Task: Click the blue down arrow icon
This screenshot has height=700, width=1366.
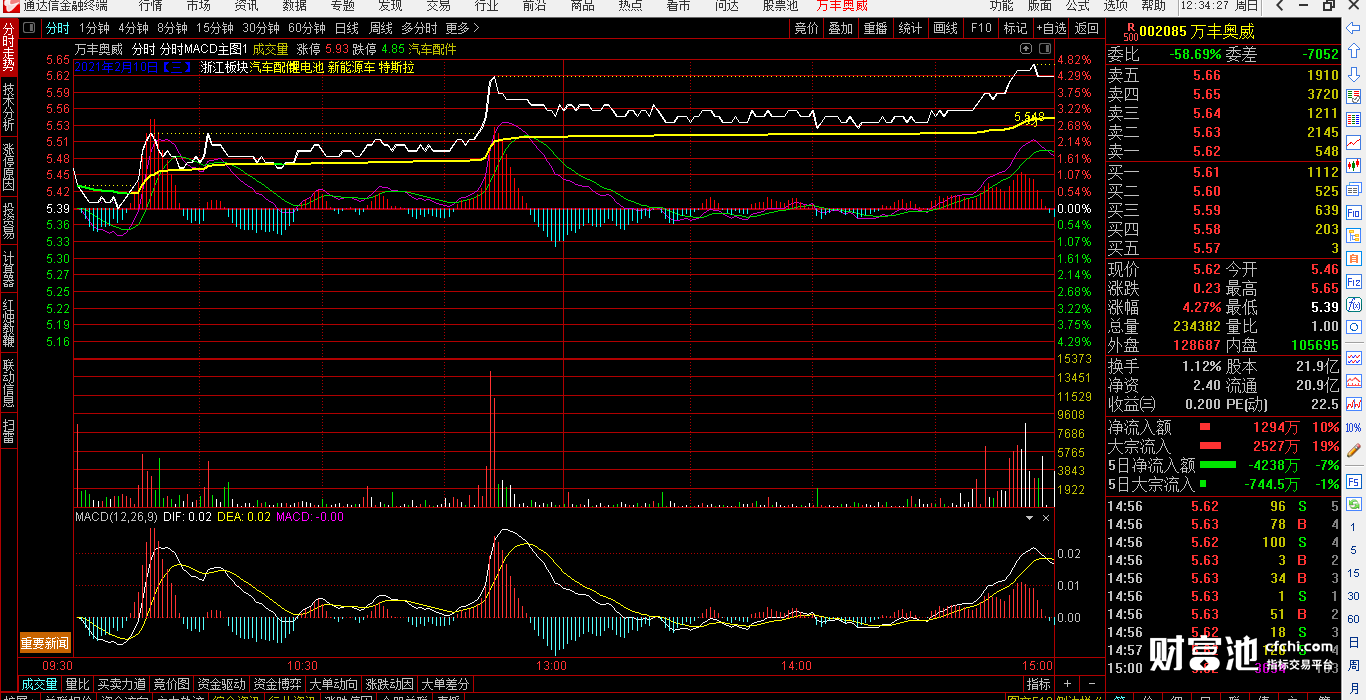Action: click(x=1354, y=73)
